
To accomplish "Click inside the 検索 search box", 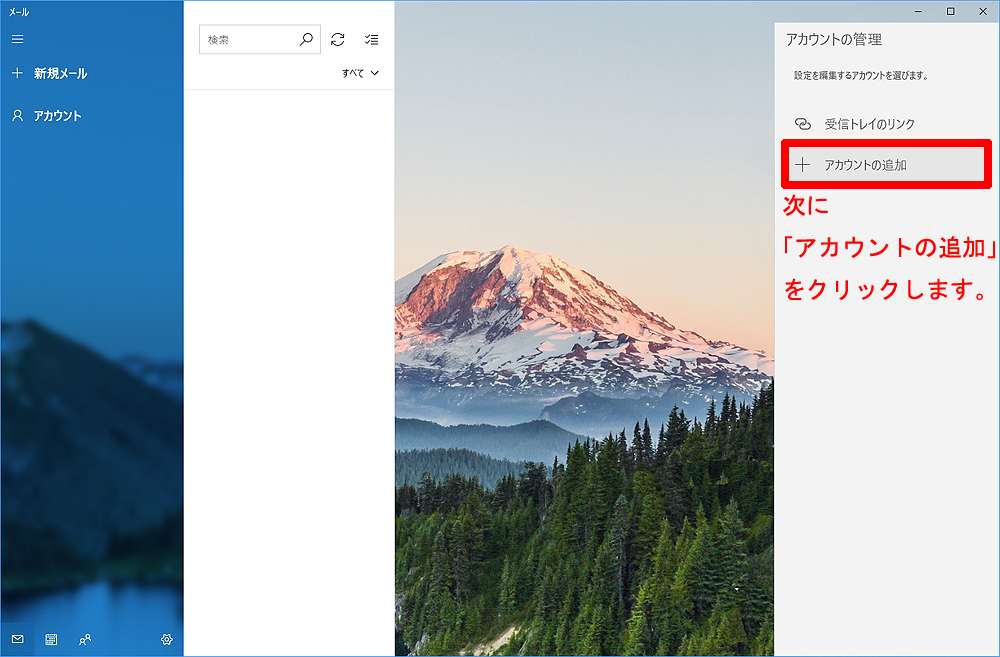I will pos(248,40).
